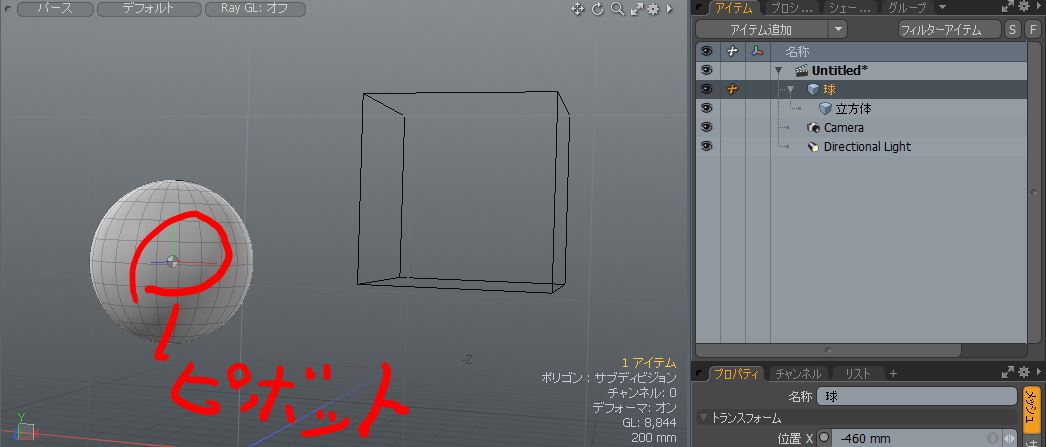
Task: Click the 立方体 mesh cube icon
Action: pos(825,109)
